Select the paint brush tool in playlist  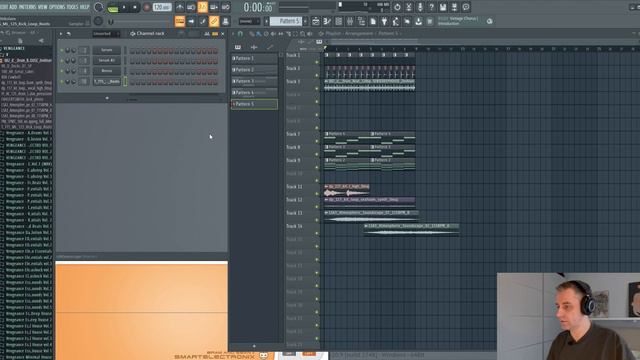[x=258, y=34]
